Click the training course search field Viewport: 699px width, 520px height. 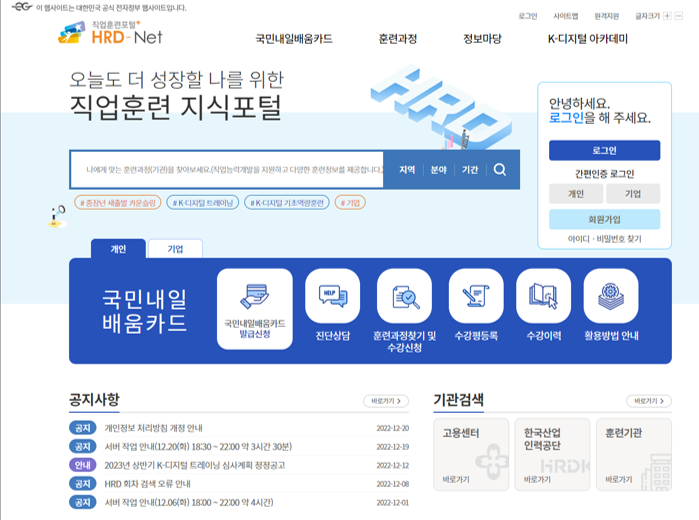(x=227, y=169)
